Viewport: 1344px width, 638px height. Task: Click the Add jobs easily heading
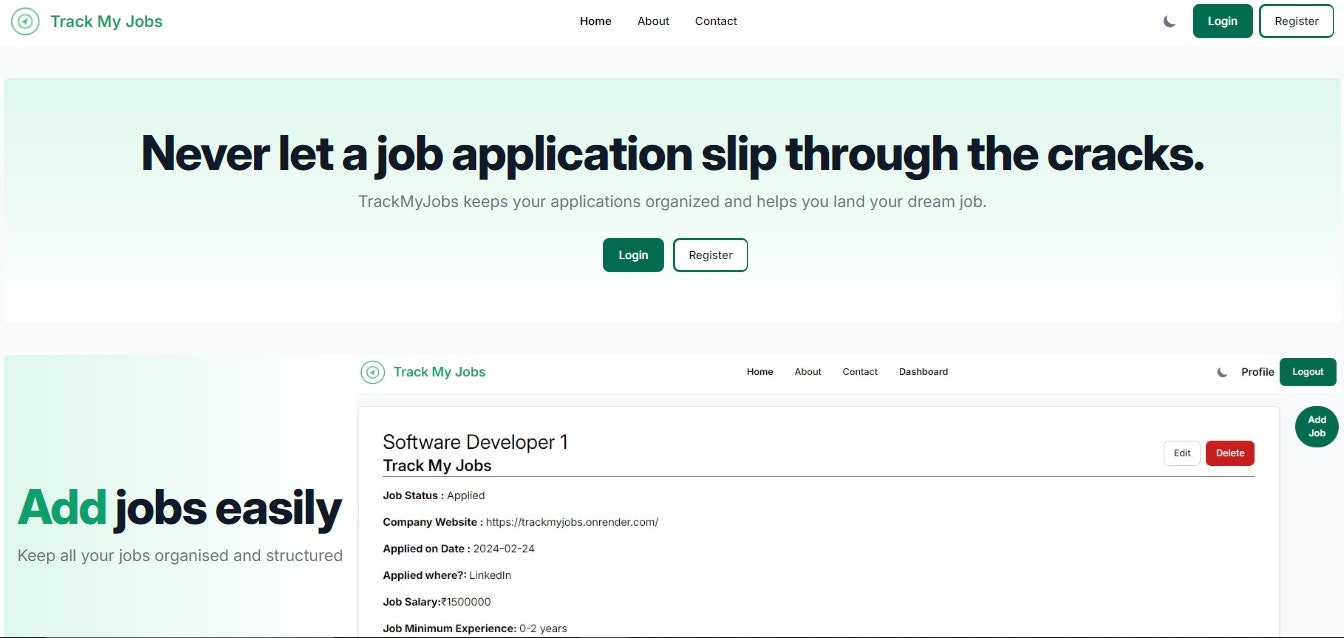click(x=180, y=508)
